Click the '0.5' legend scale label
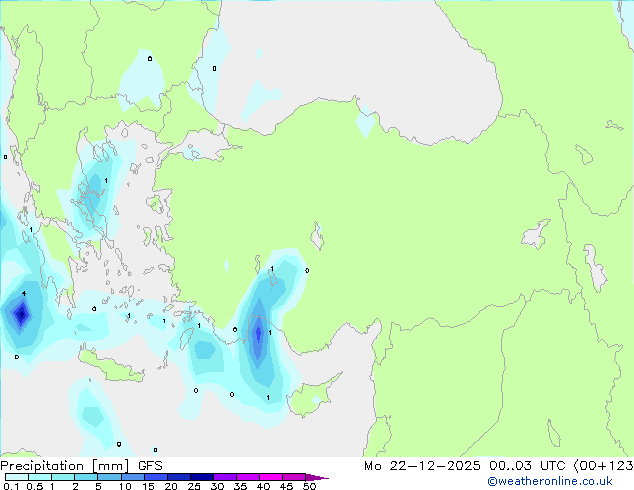Viewport: 634px width, 490px height. 35,486
